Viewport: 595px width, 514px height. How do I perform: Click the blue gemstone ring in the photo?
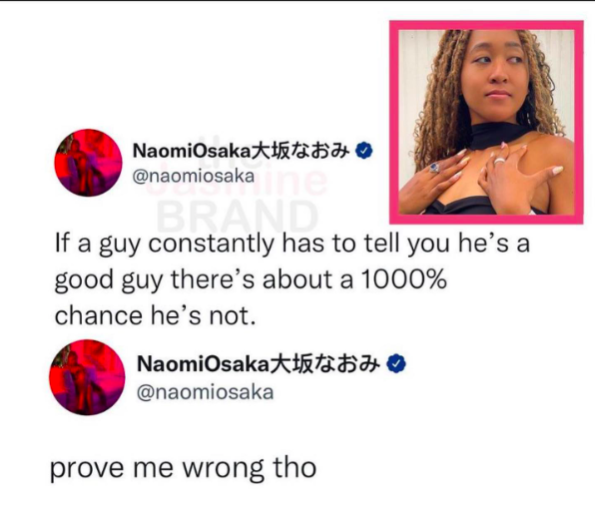click(x=434, y=167)
